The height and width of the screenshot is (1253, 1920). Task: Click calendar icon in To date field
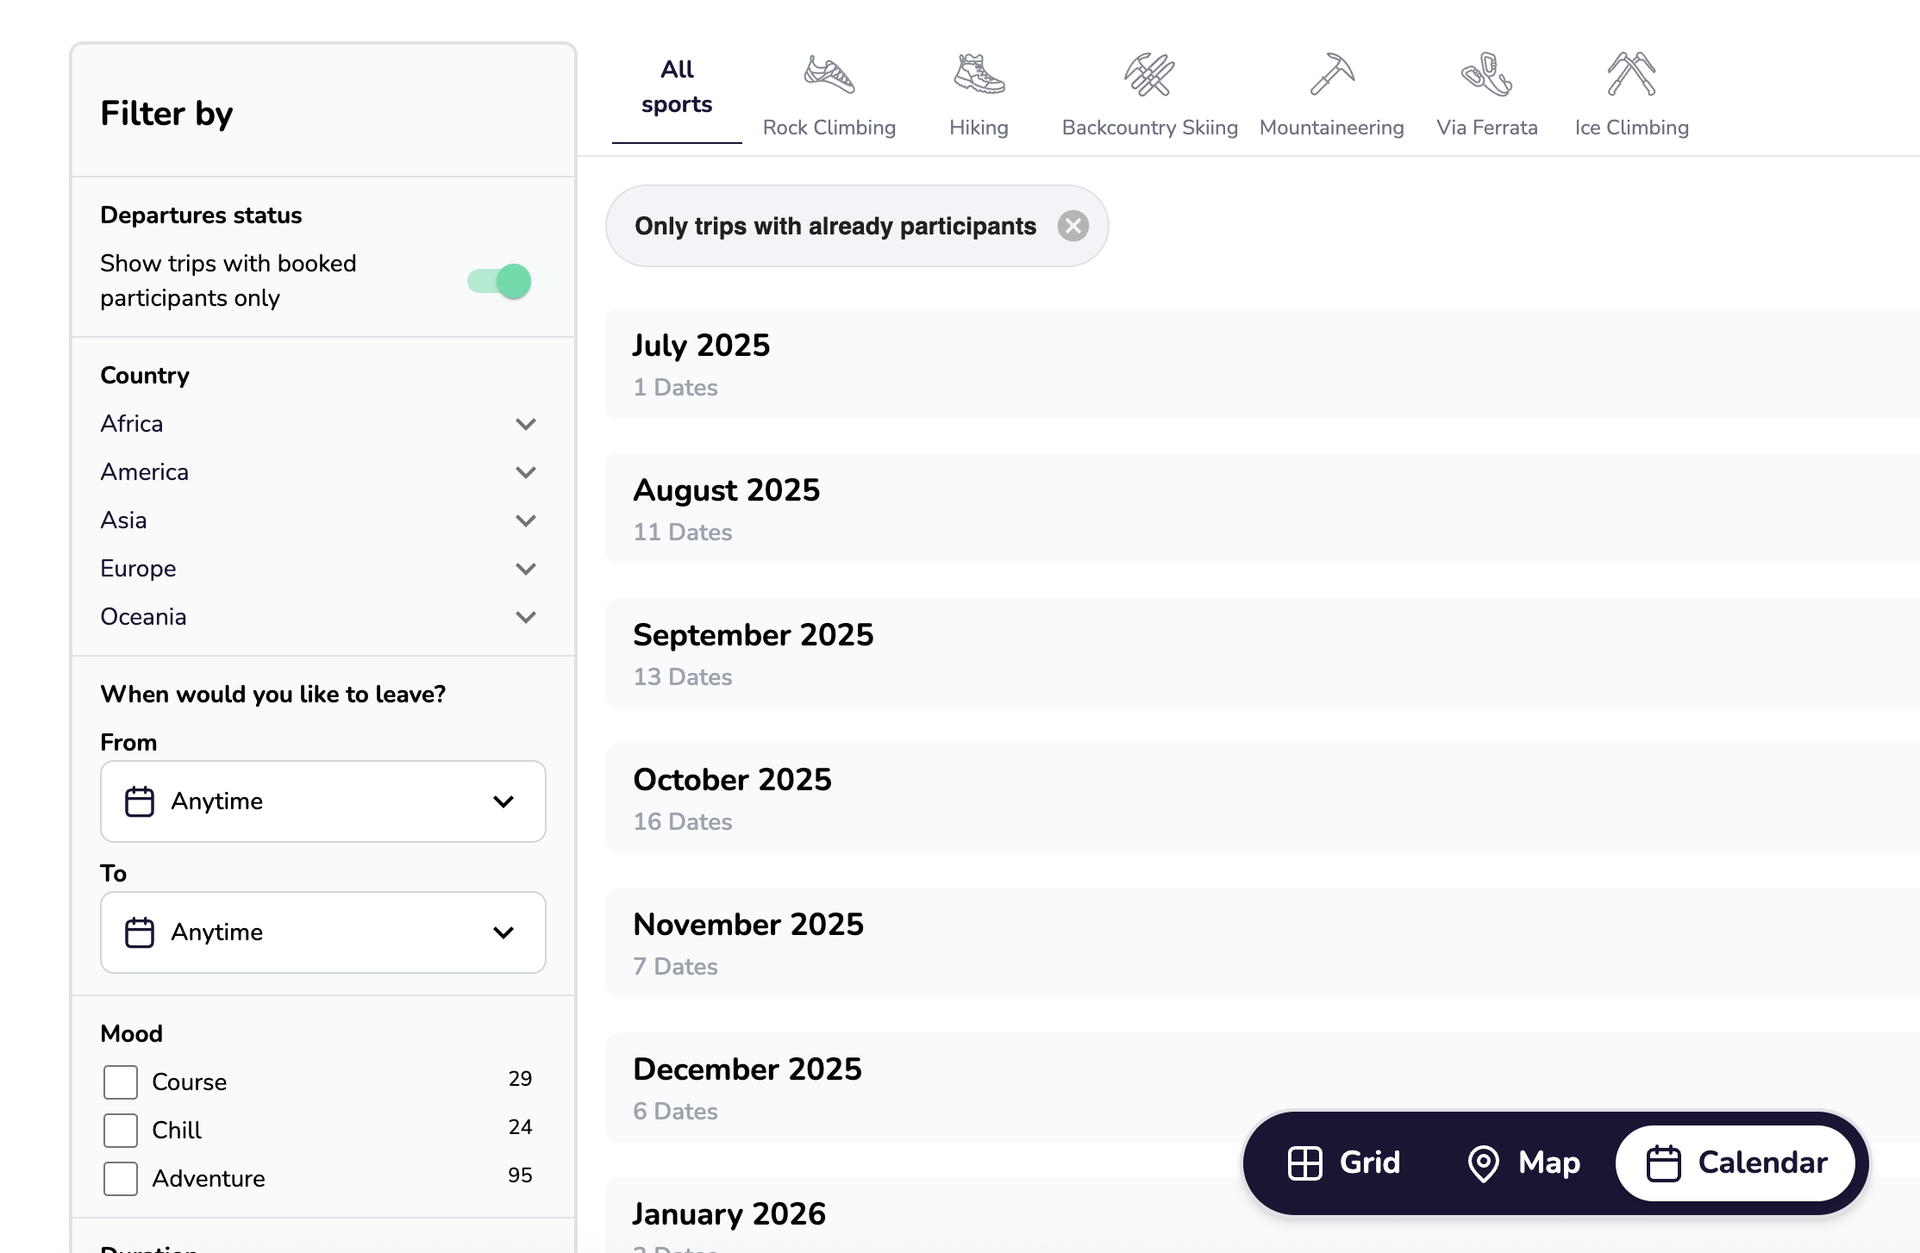coord(139,932)
